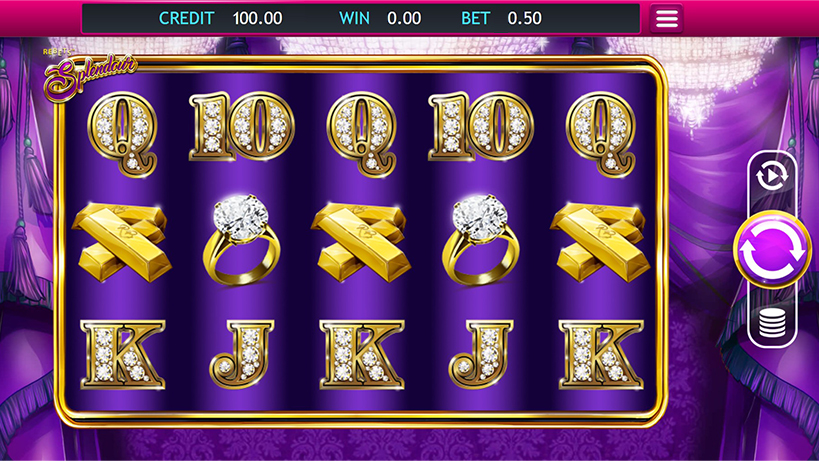Click the CREDIT amount 100.00
The width and height of the screenshot is (819, 461).
tap(258, 18)
